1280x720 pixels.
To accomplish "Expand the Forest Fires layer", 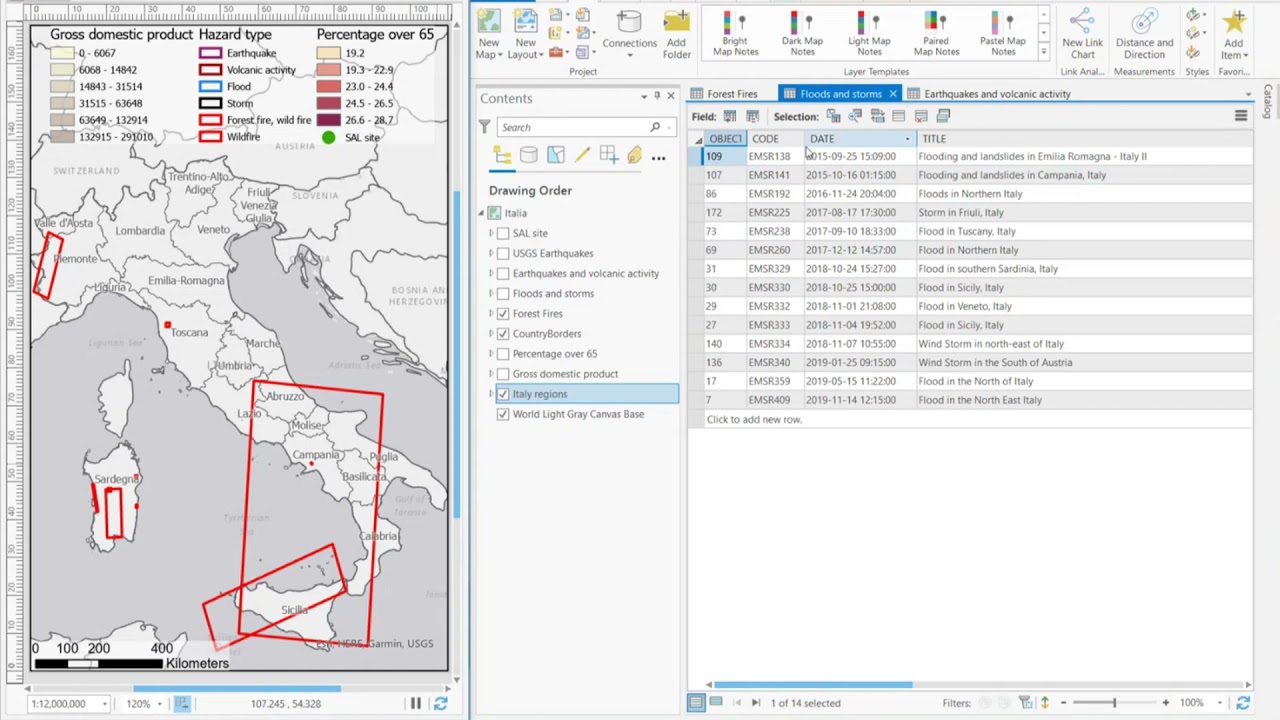I will point(491,313).
